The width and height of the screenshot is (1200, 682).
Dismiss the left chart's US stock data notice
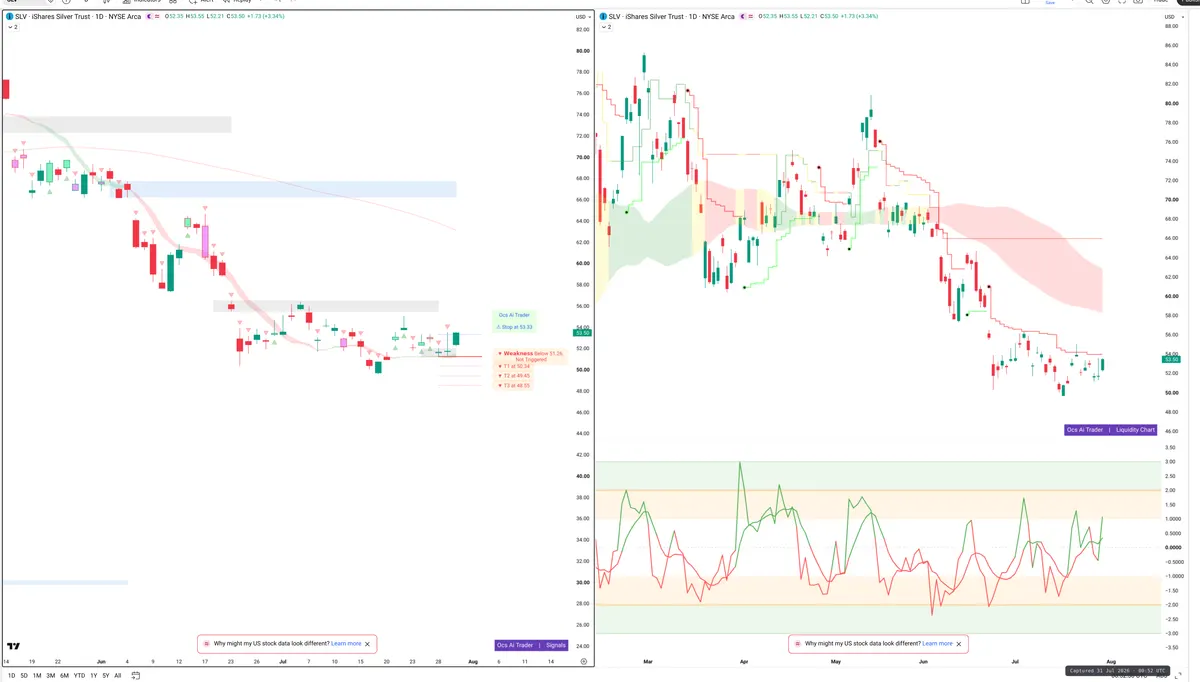[x=368, y=644]
